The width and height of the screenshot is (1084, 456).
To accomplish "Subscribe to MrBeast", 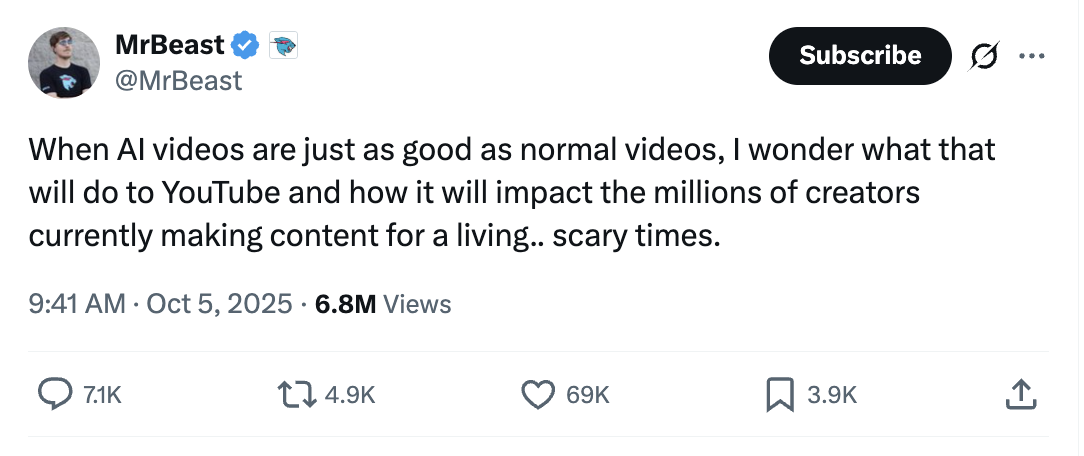I will click(860, 56).
